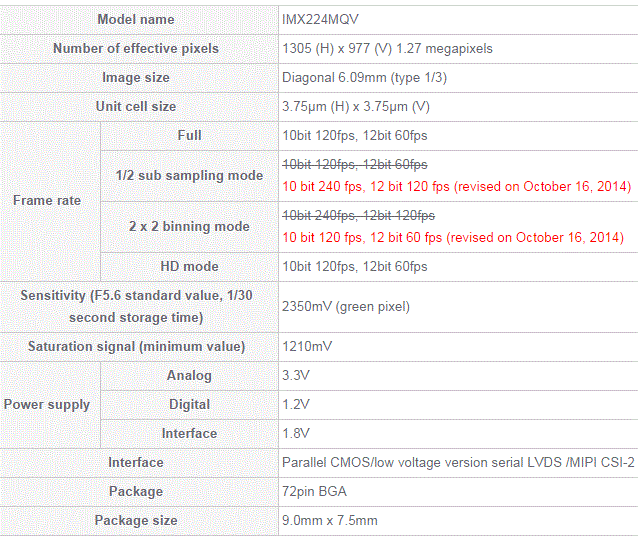
Task: Select the HD mode label
Action: point(189,266)
